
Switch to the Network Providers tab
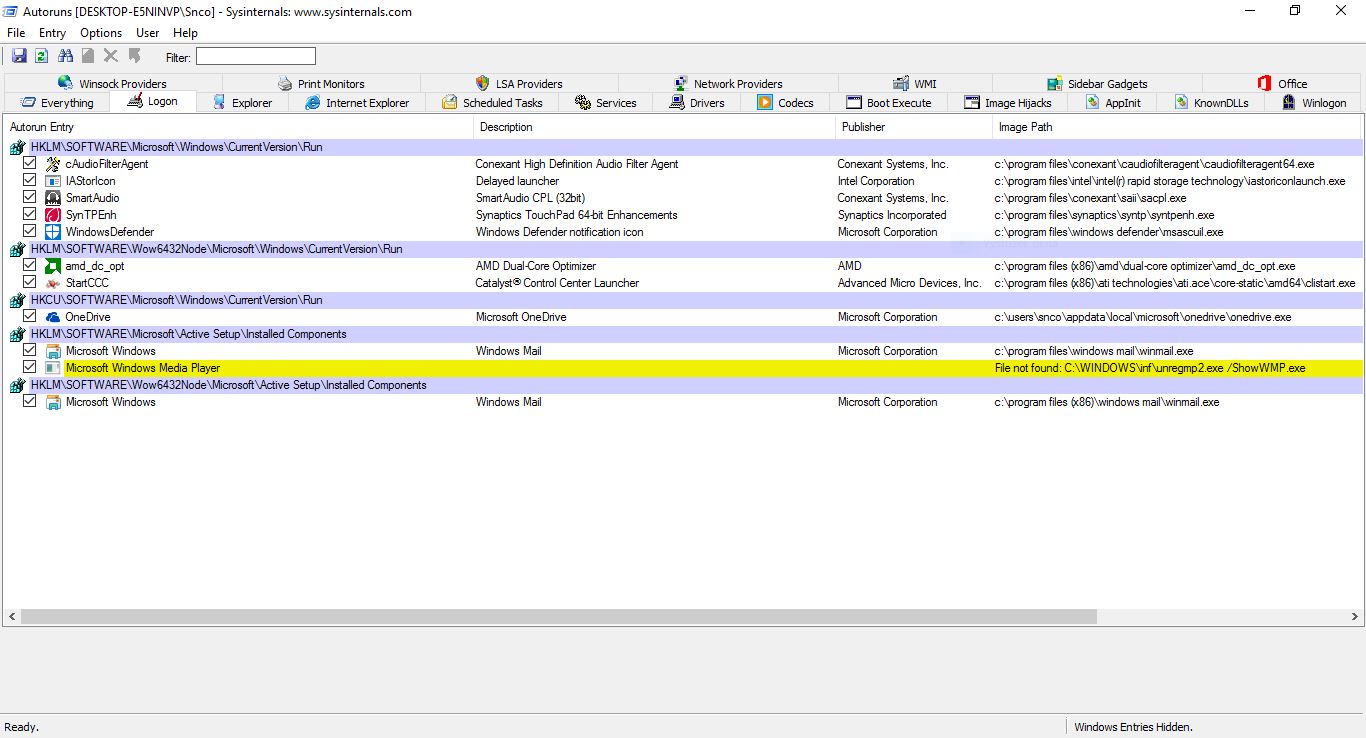click(x=728, y=84)
